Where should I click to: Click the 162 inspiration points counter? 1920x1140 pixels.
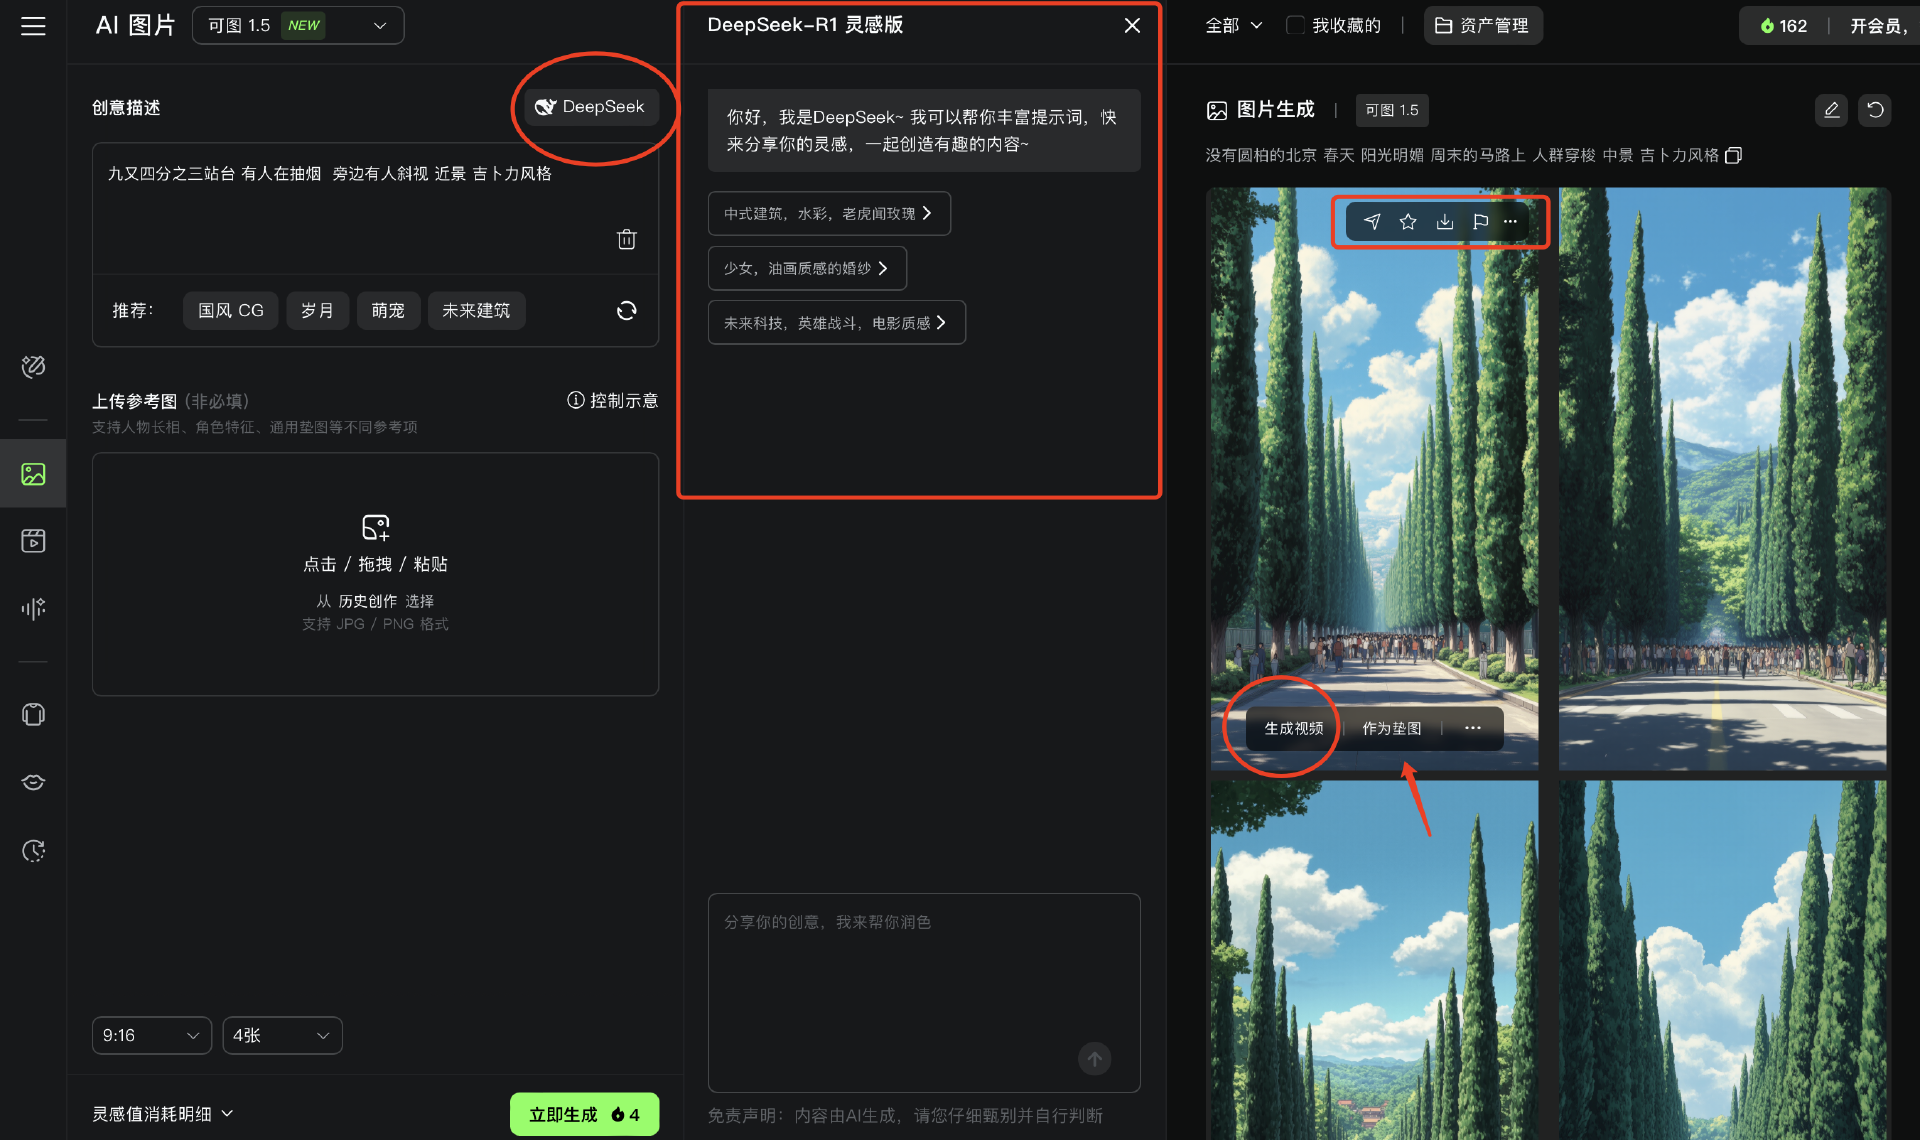pyautogui.click(x=1783, y=26)
